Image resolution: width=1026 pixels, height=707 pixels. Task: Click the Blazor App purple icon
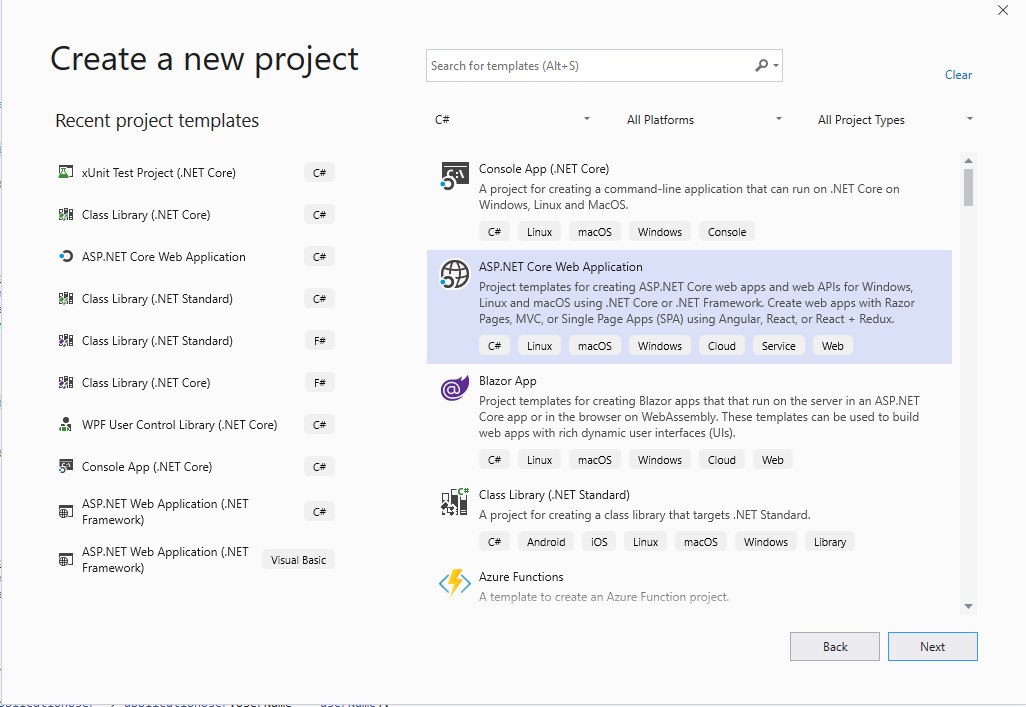point(454,388)
